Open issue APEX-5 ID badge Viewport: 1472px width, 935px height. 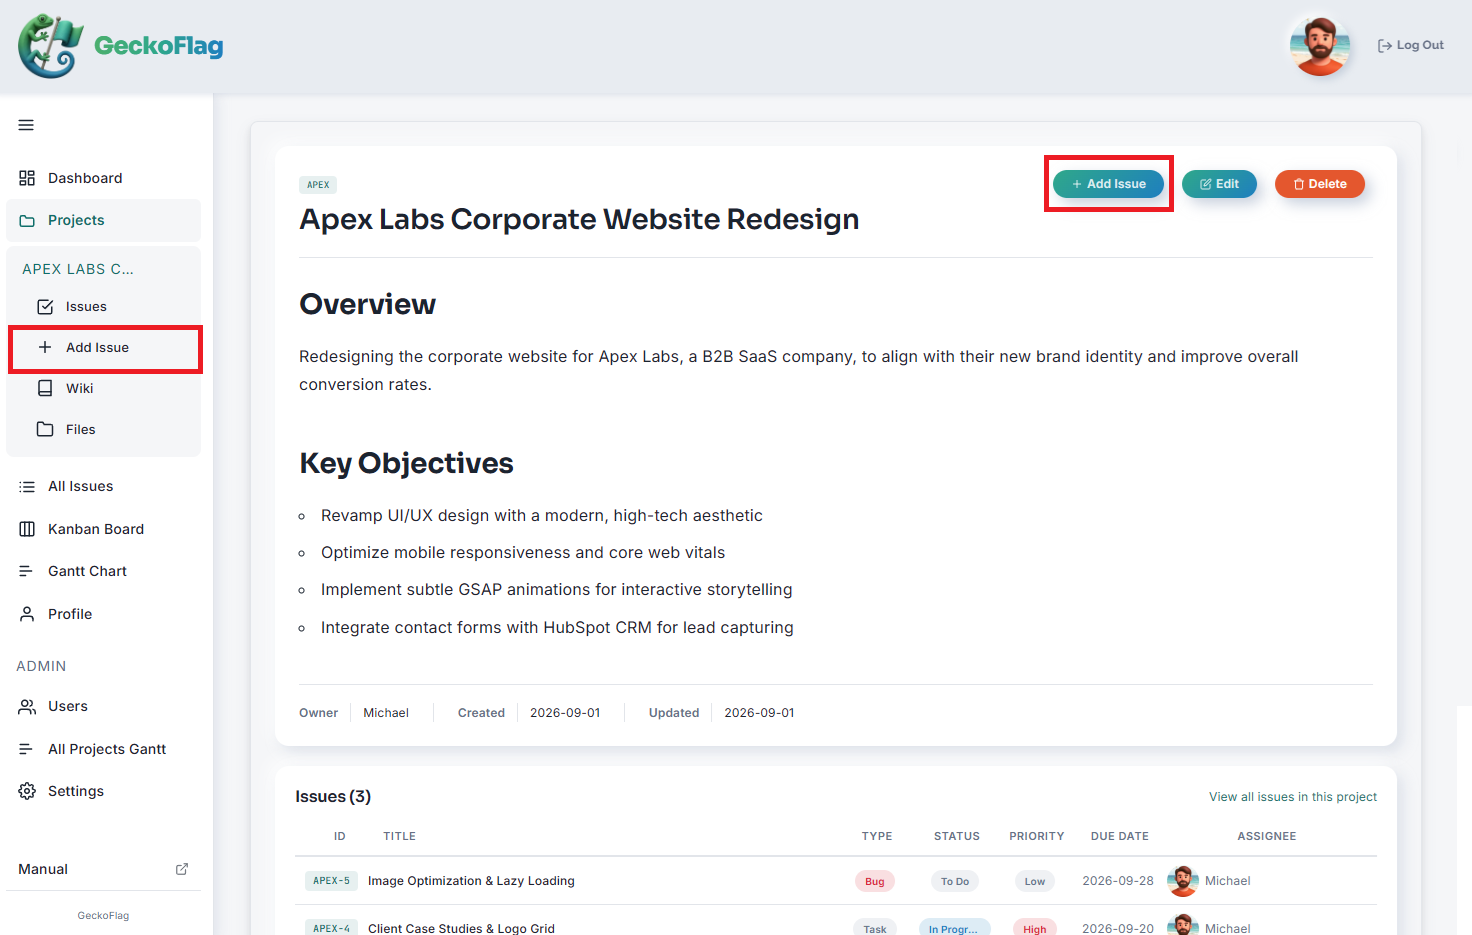click(331, 881)
